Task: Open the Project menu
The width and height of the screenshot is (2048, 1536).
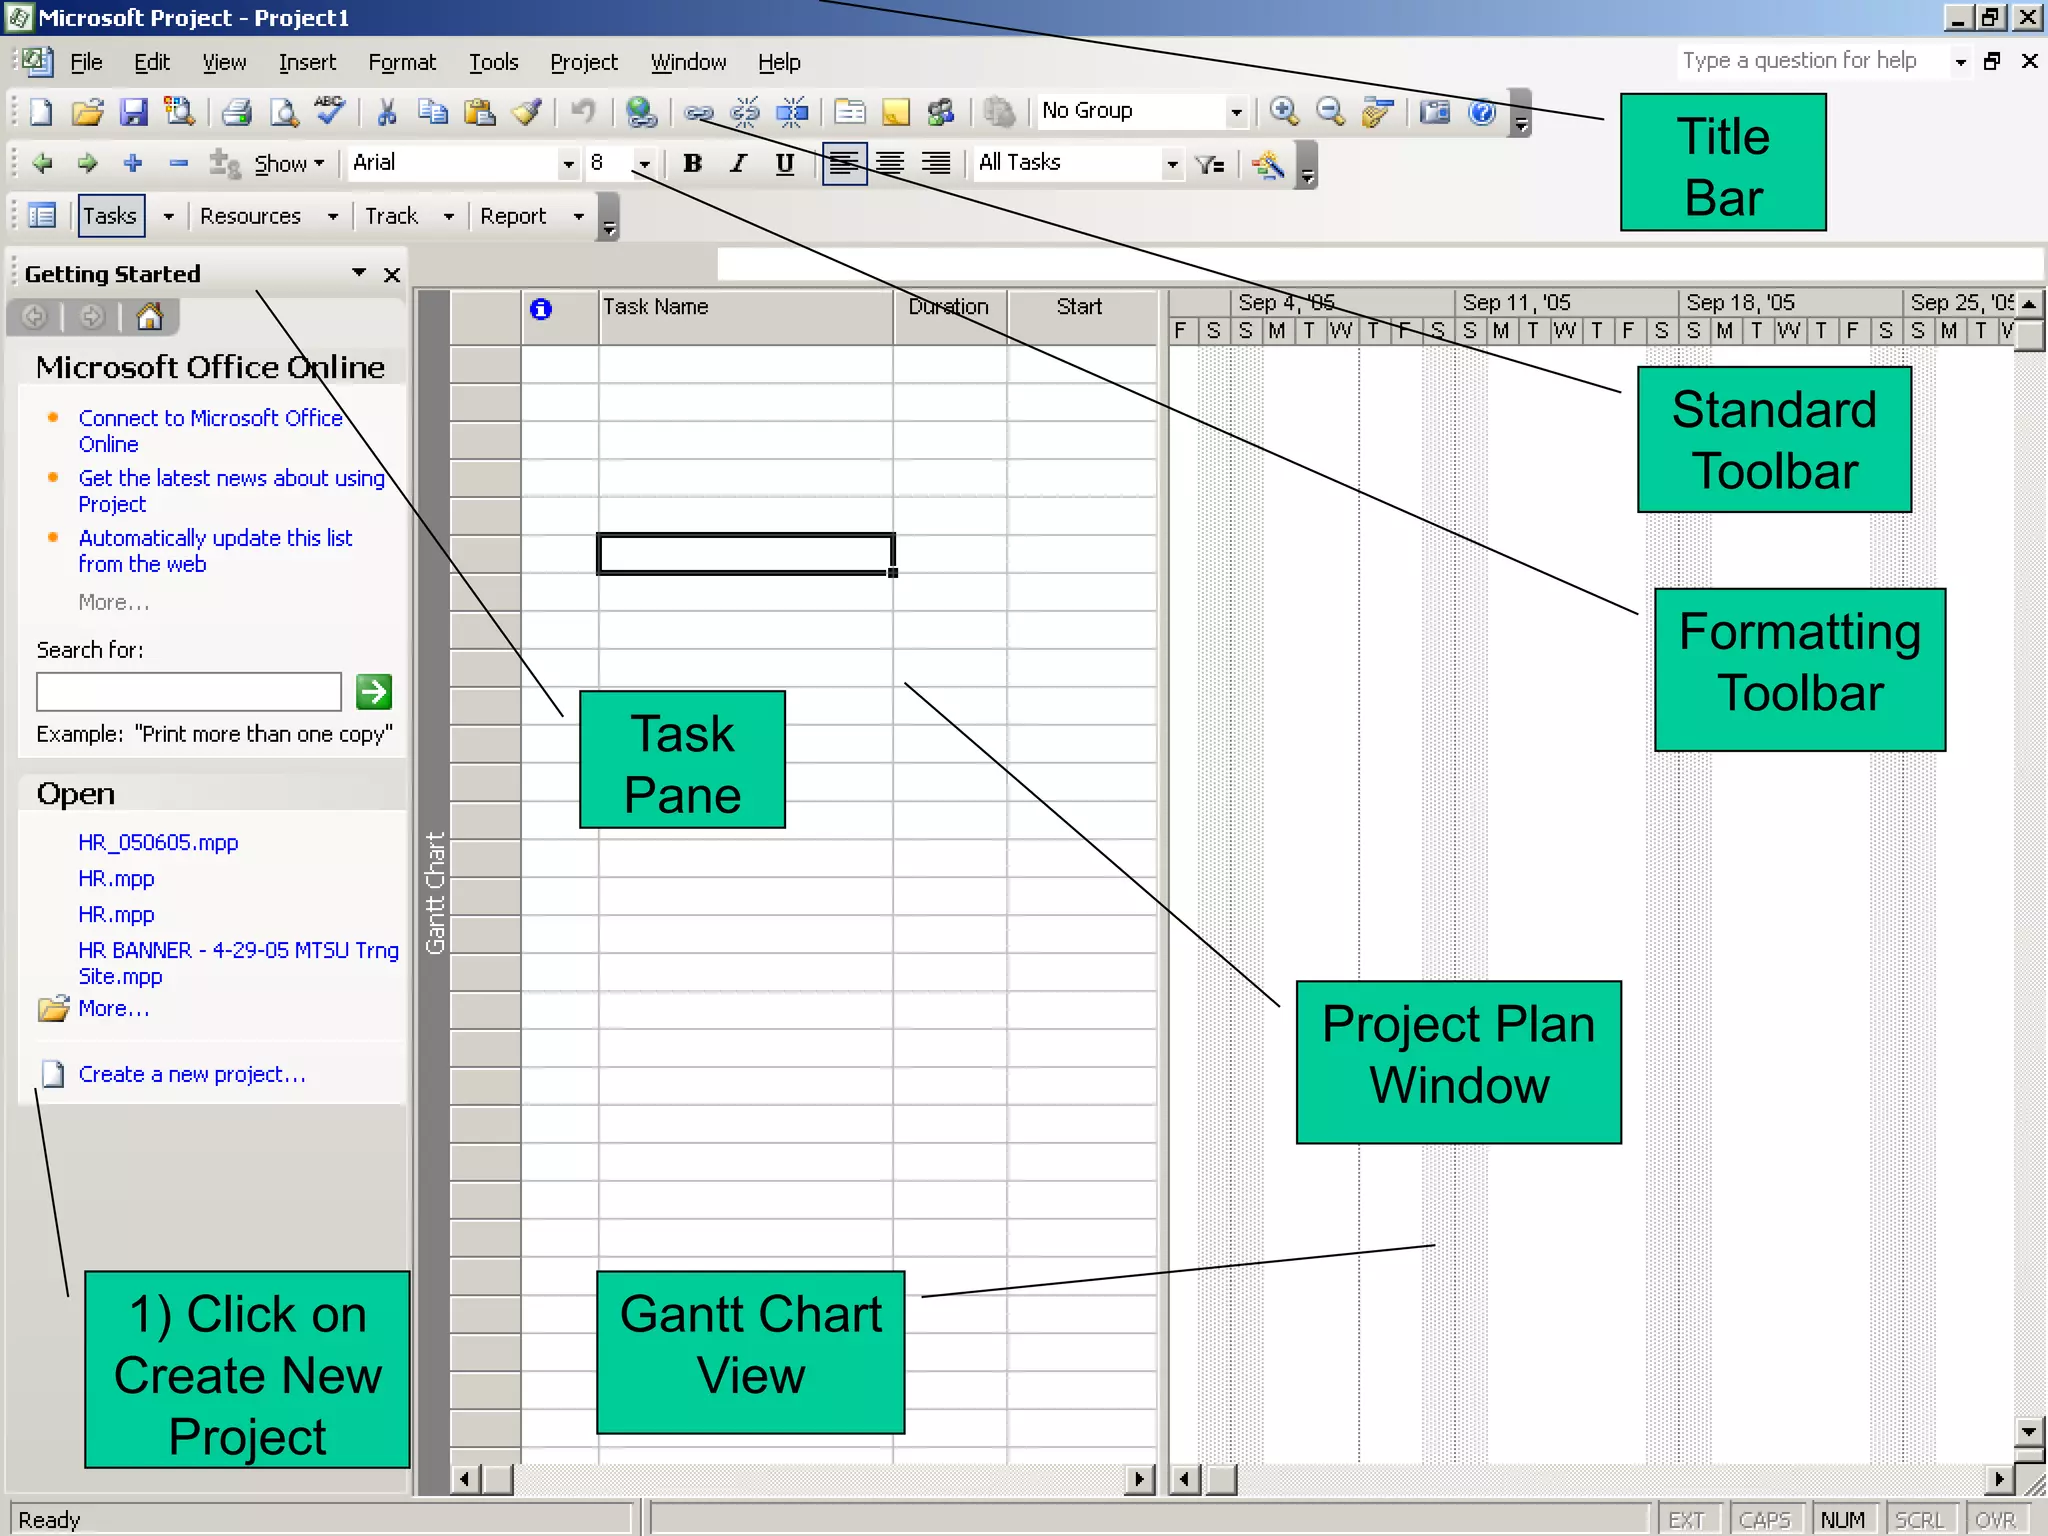Action: point(584,62)
